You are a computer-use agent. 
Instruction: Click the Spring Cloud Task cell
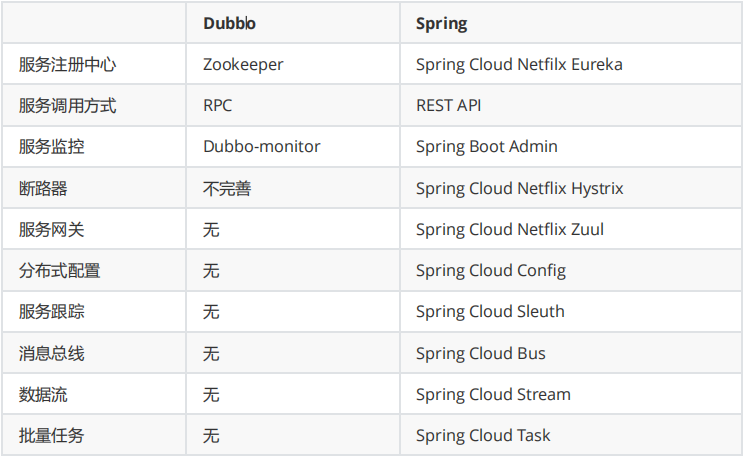pyautogui.click(x=483, y=435)
